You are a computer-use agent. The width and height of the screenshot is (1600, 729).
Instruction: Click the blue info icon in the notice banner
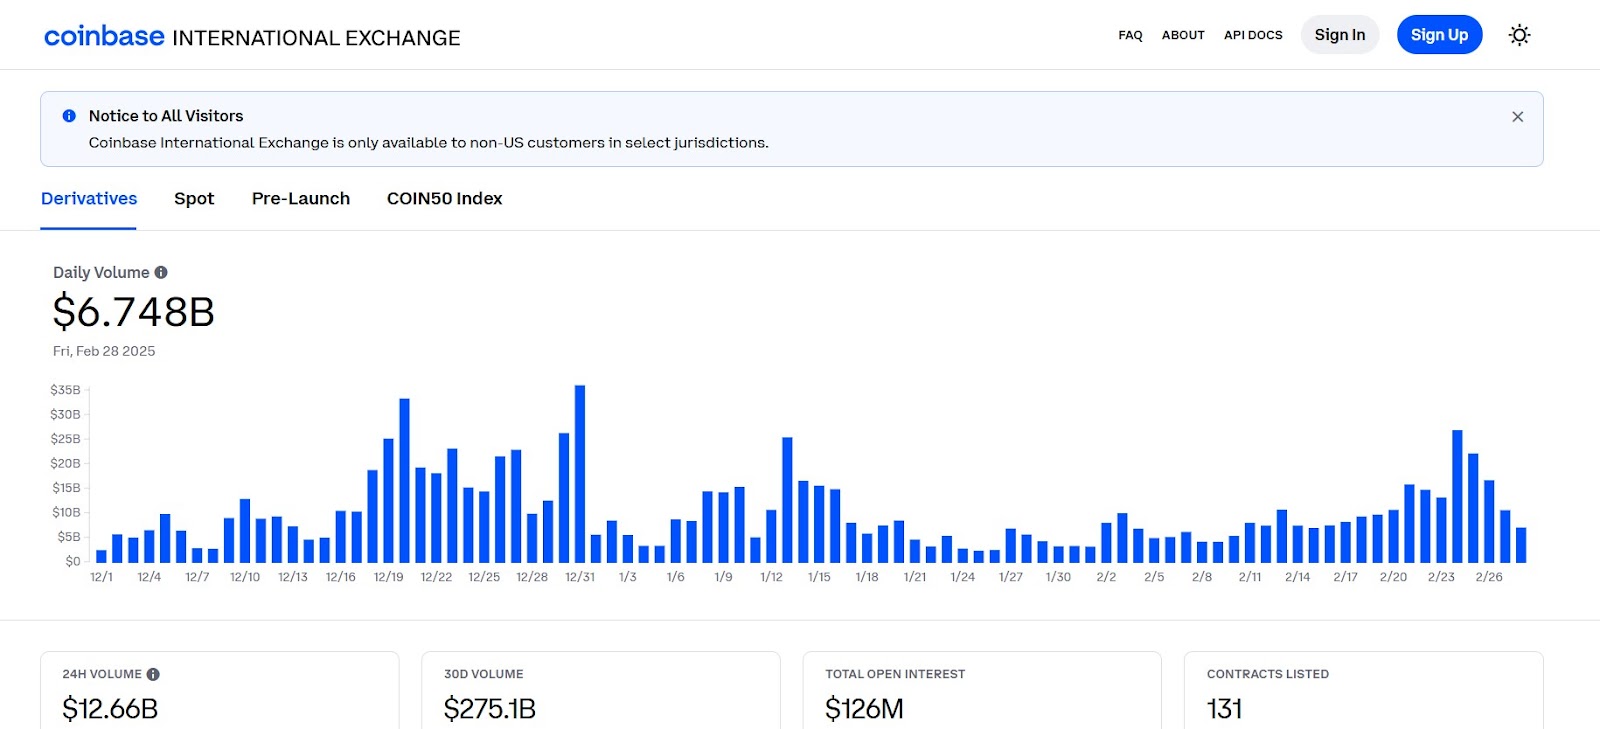pos(69,116)
